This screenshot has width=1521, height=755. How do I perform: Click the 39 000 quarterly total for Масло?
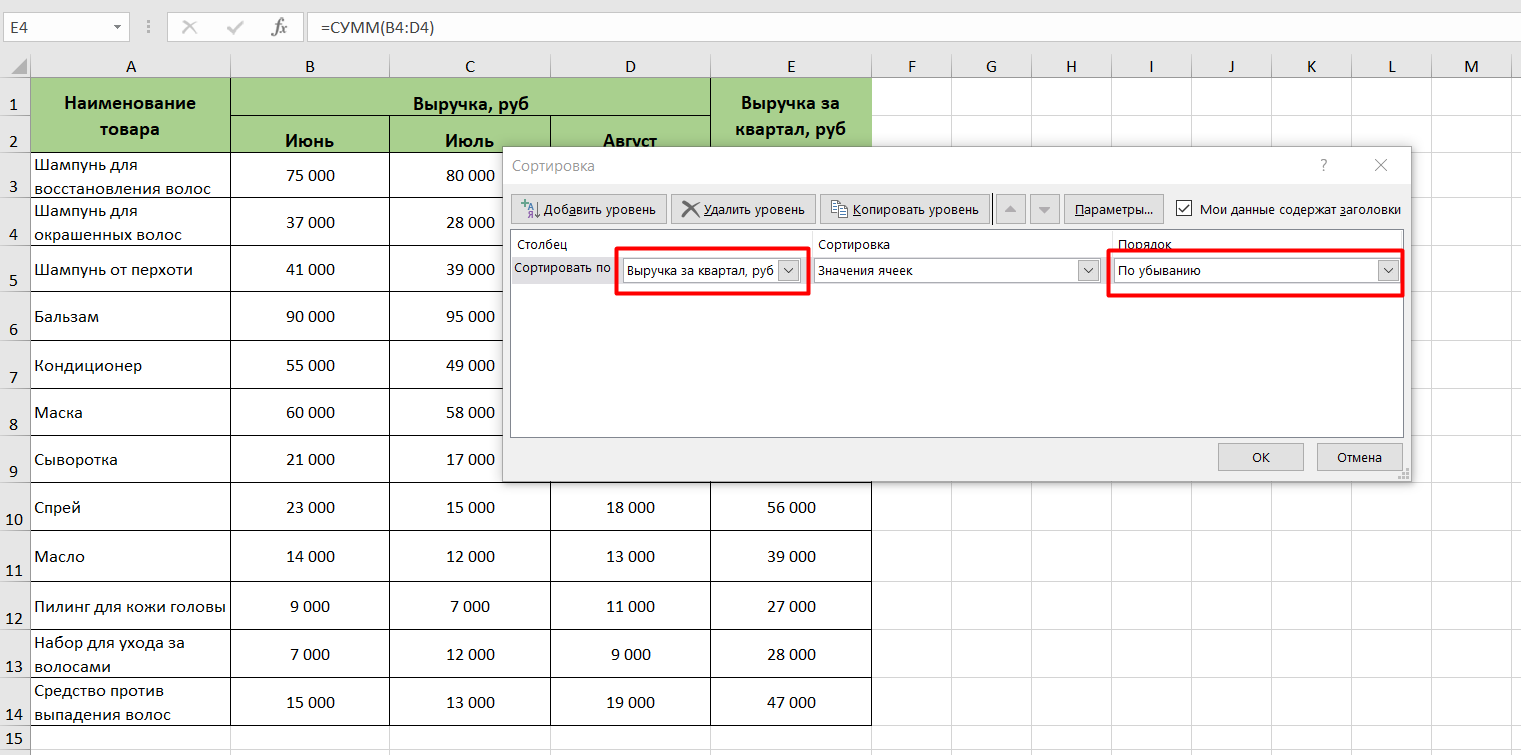pos(791,556)
